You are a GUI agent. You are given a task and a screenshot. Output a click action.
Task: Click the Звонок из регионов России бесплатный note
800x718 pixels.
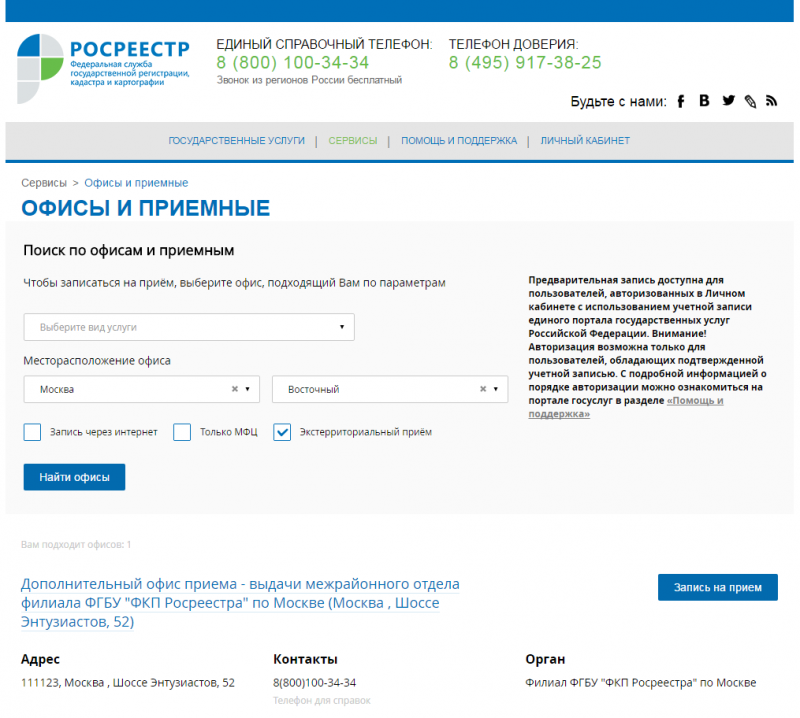[x=309, y=80]
